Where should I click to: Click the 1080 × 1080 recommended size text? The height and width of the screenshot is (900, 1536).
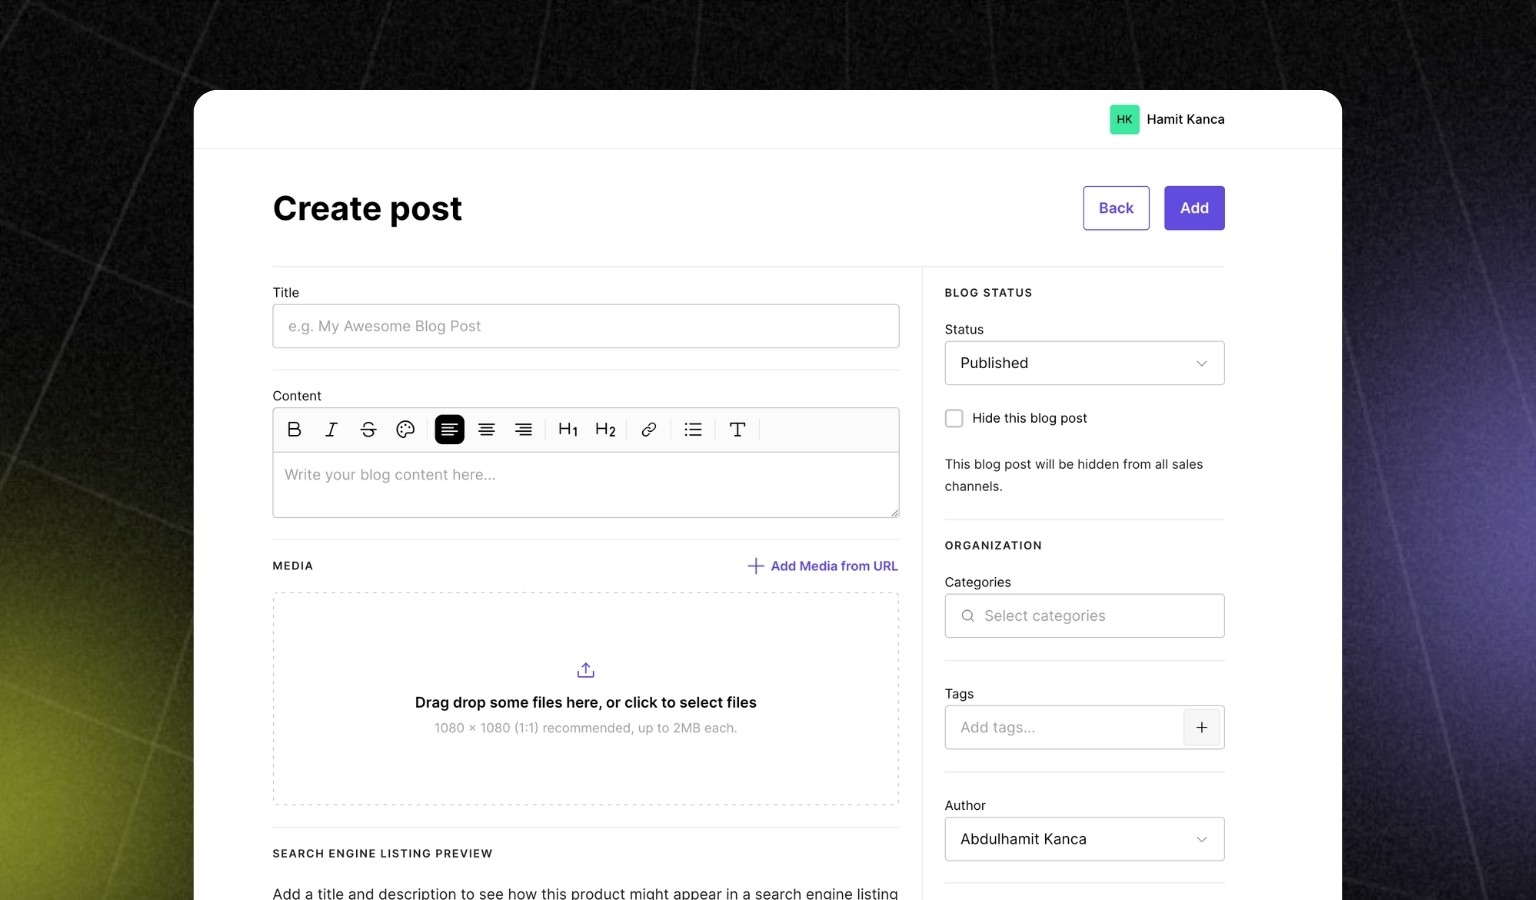click(x=586, y=728)
